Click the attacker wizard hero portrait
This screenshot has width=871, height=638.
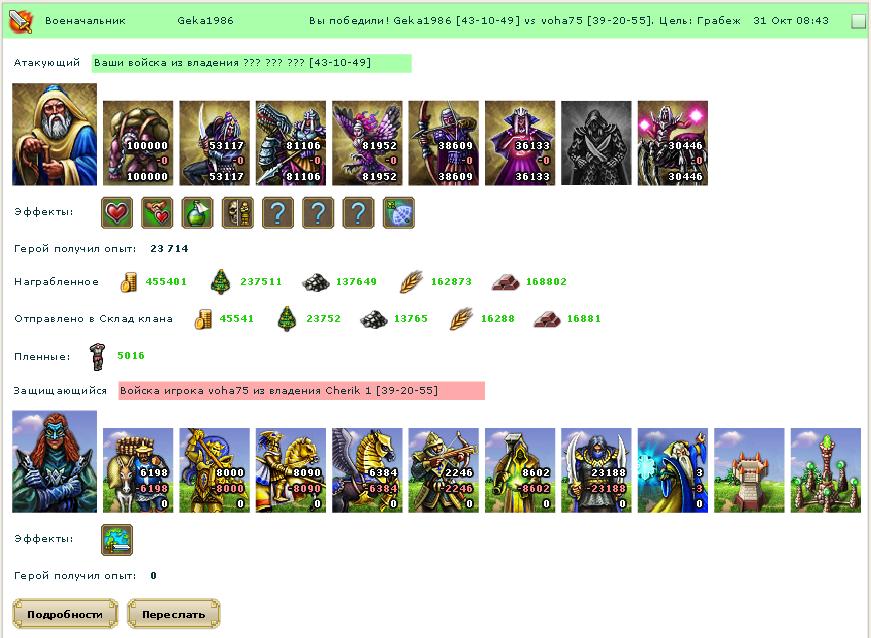[x=54, y=134]
